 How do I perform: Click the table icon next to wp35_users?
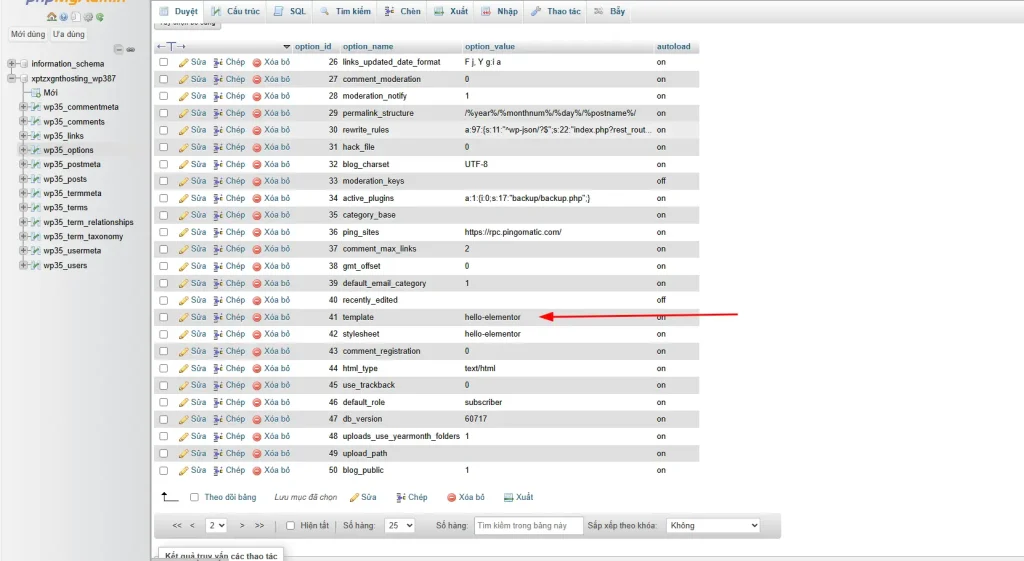[37, 265]
